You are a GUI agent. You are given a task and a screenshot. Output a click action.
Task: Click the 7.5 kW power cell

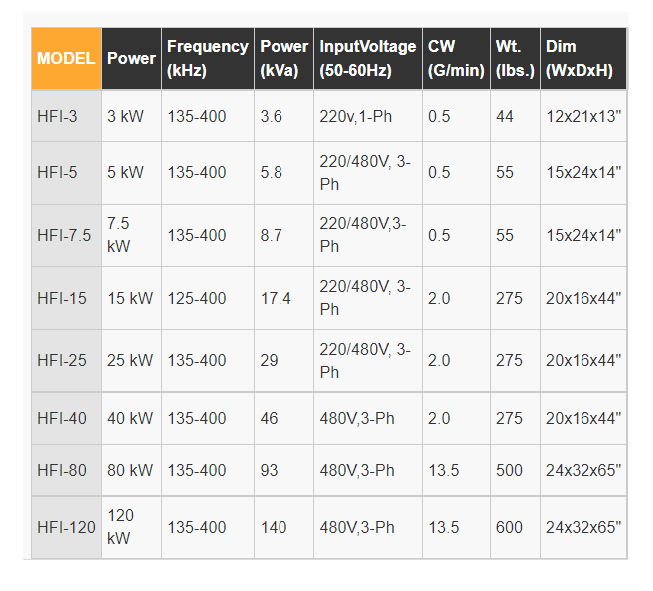131,235
